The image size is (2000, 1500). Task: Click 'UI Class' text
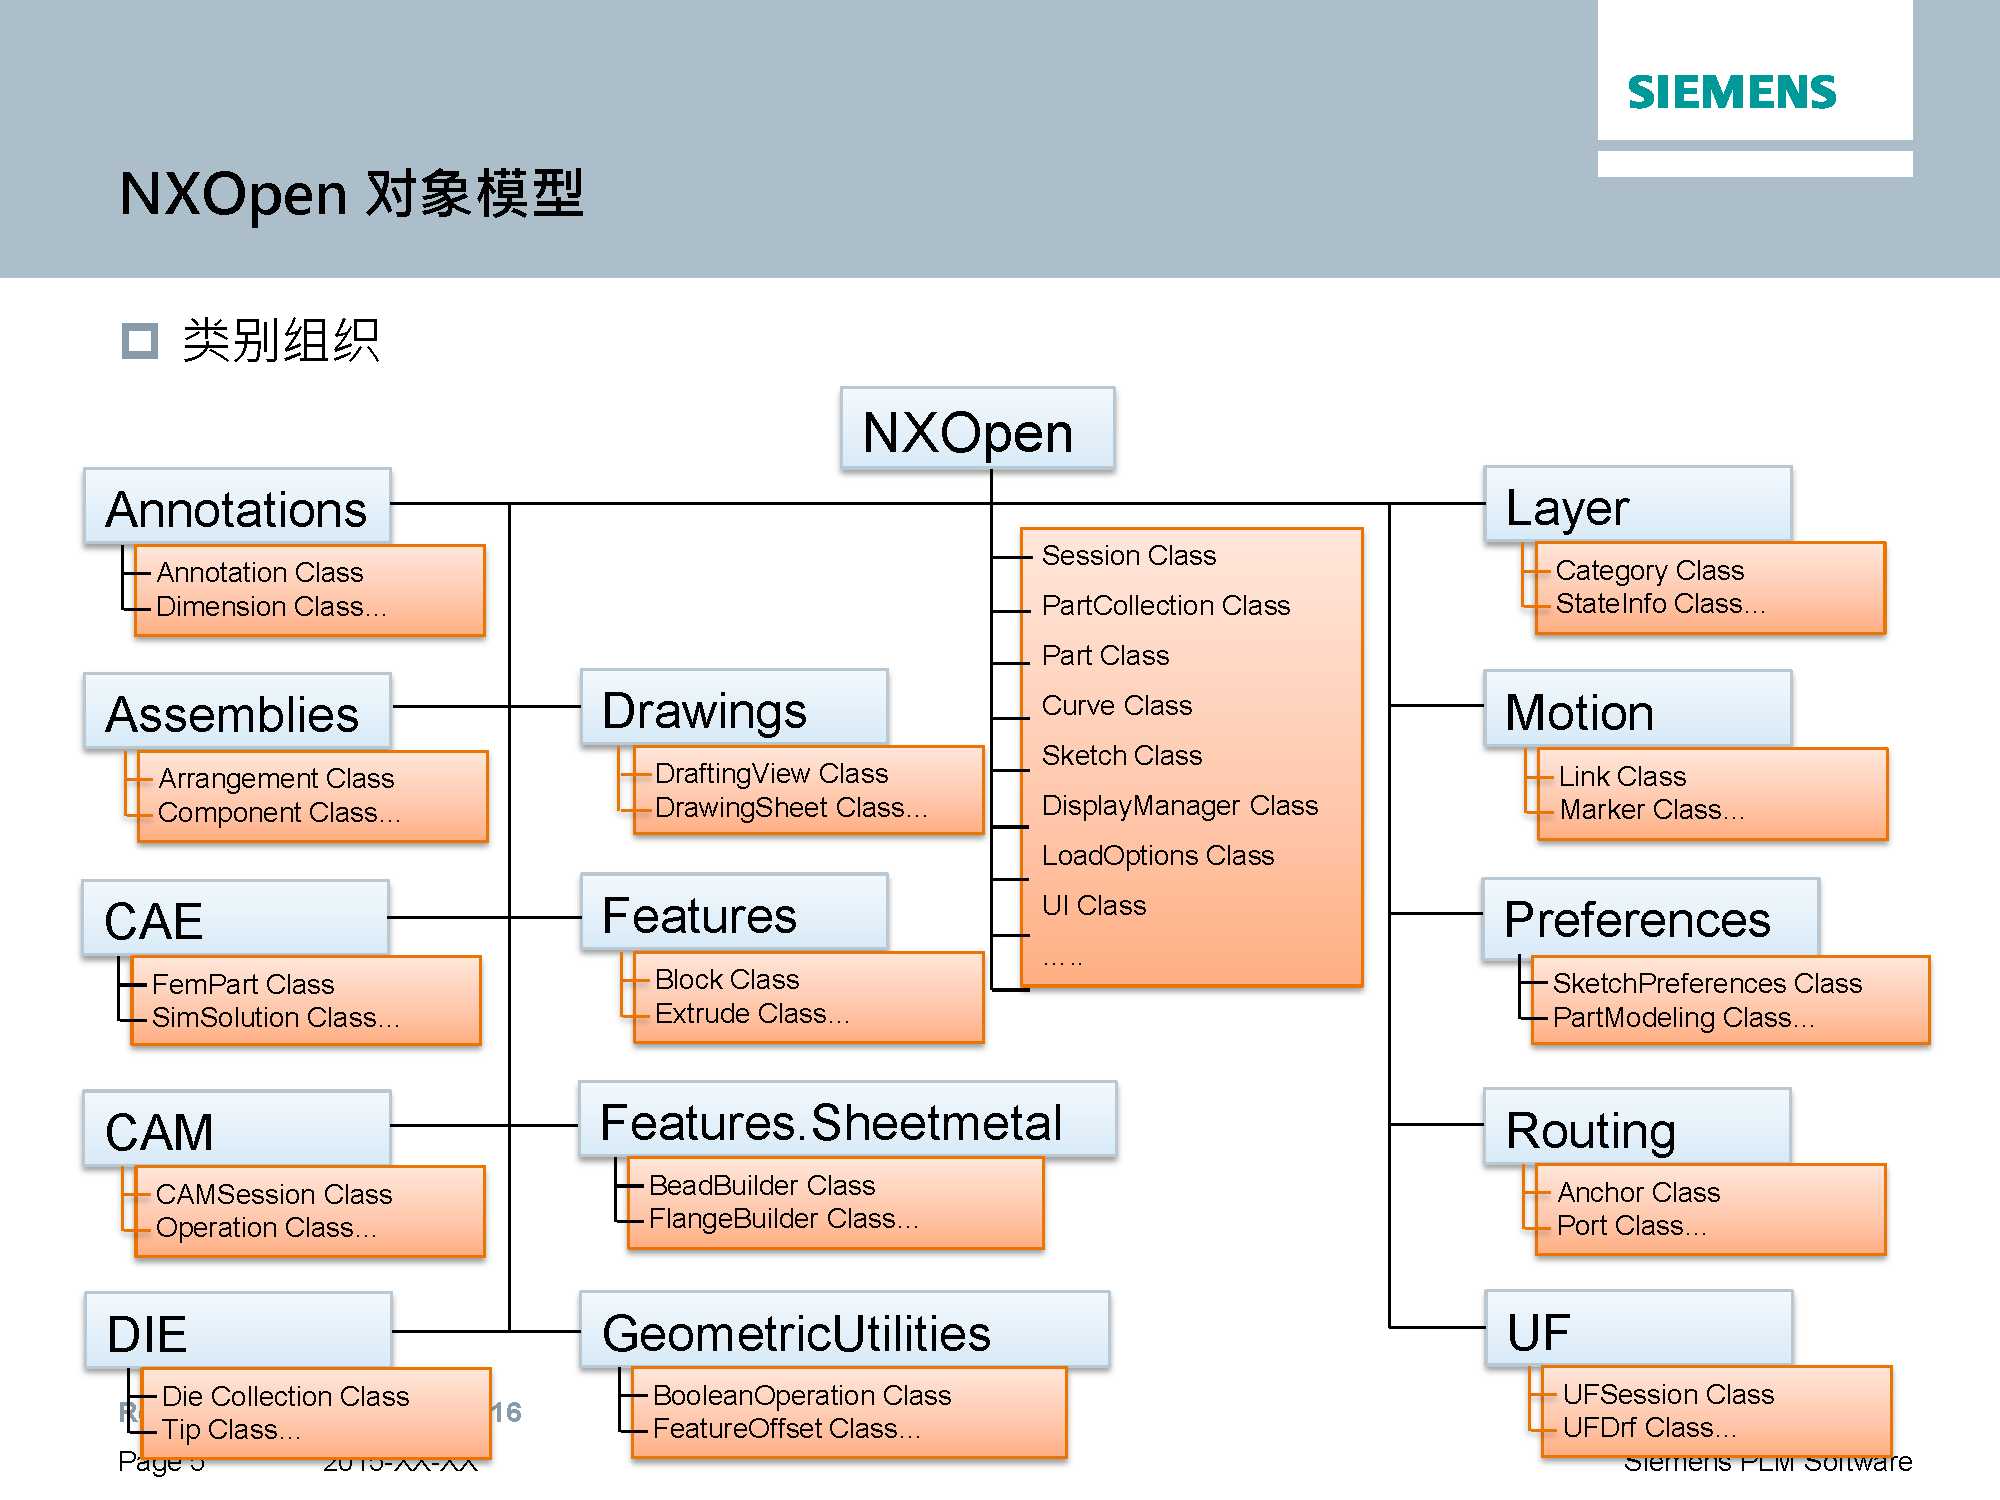[1094, 905]
